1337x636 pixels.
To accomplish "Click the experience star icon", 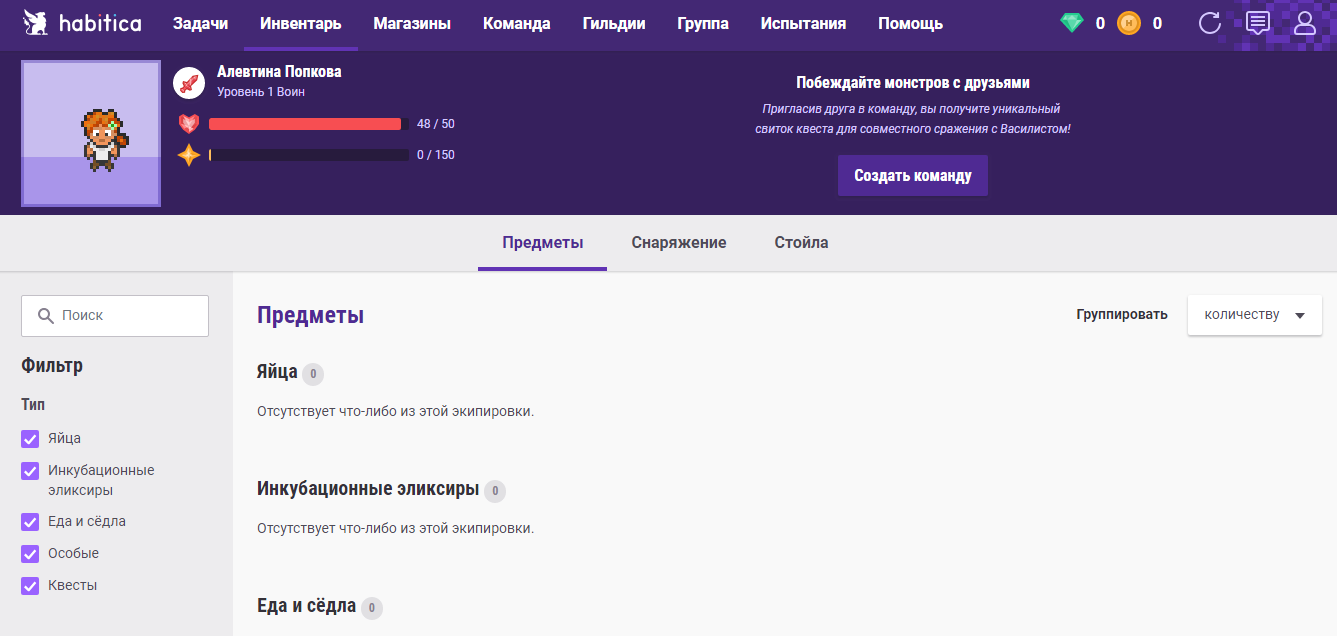I will (189, 155).
